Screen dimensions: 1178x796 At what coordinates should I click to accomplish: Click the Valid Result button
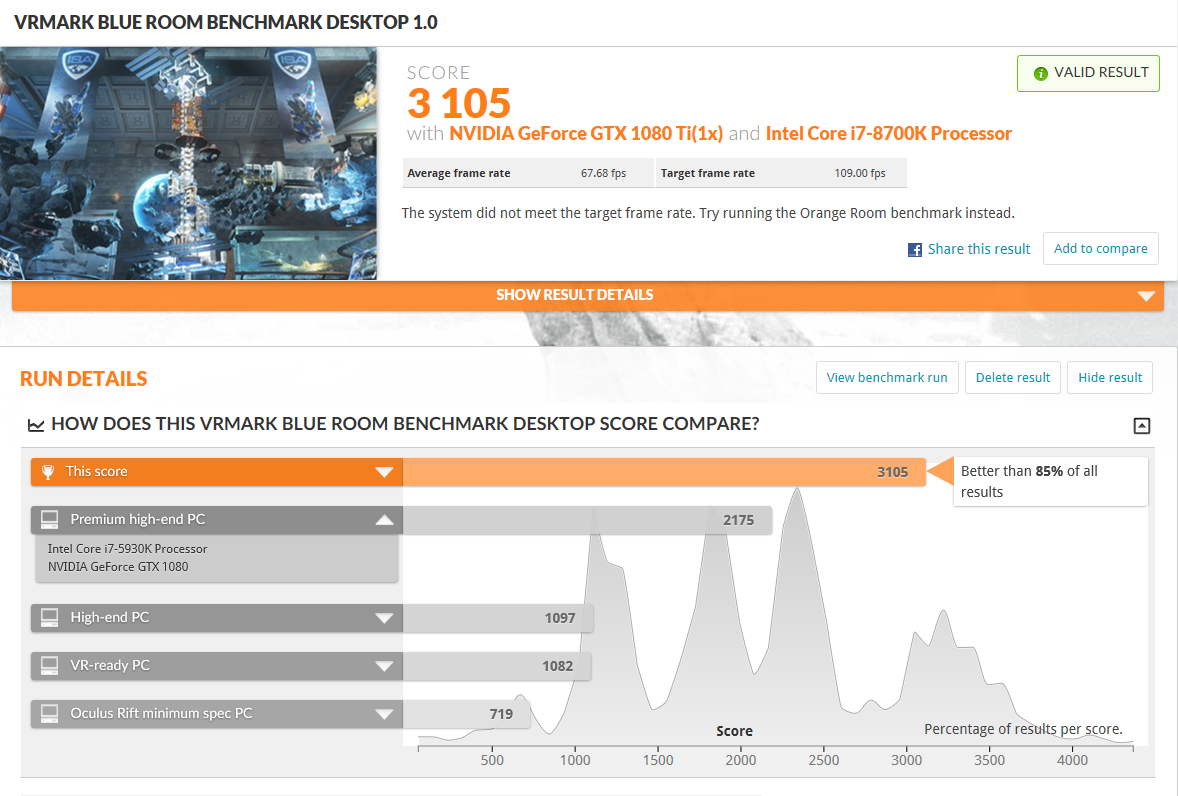coord(1088,74)
